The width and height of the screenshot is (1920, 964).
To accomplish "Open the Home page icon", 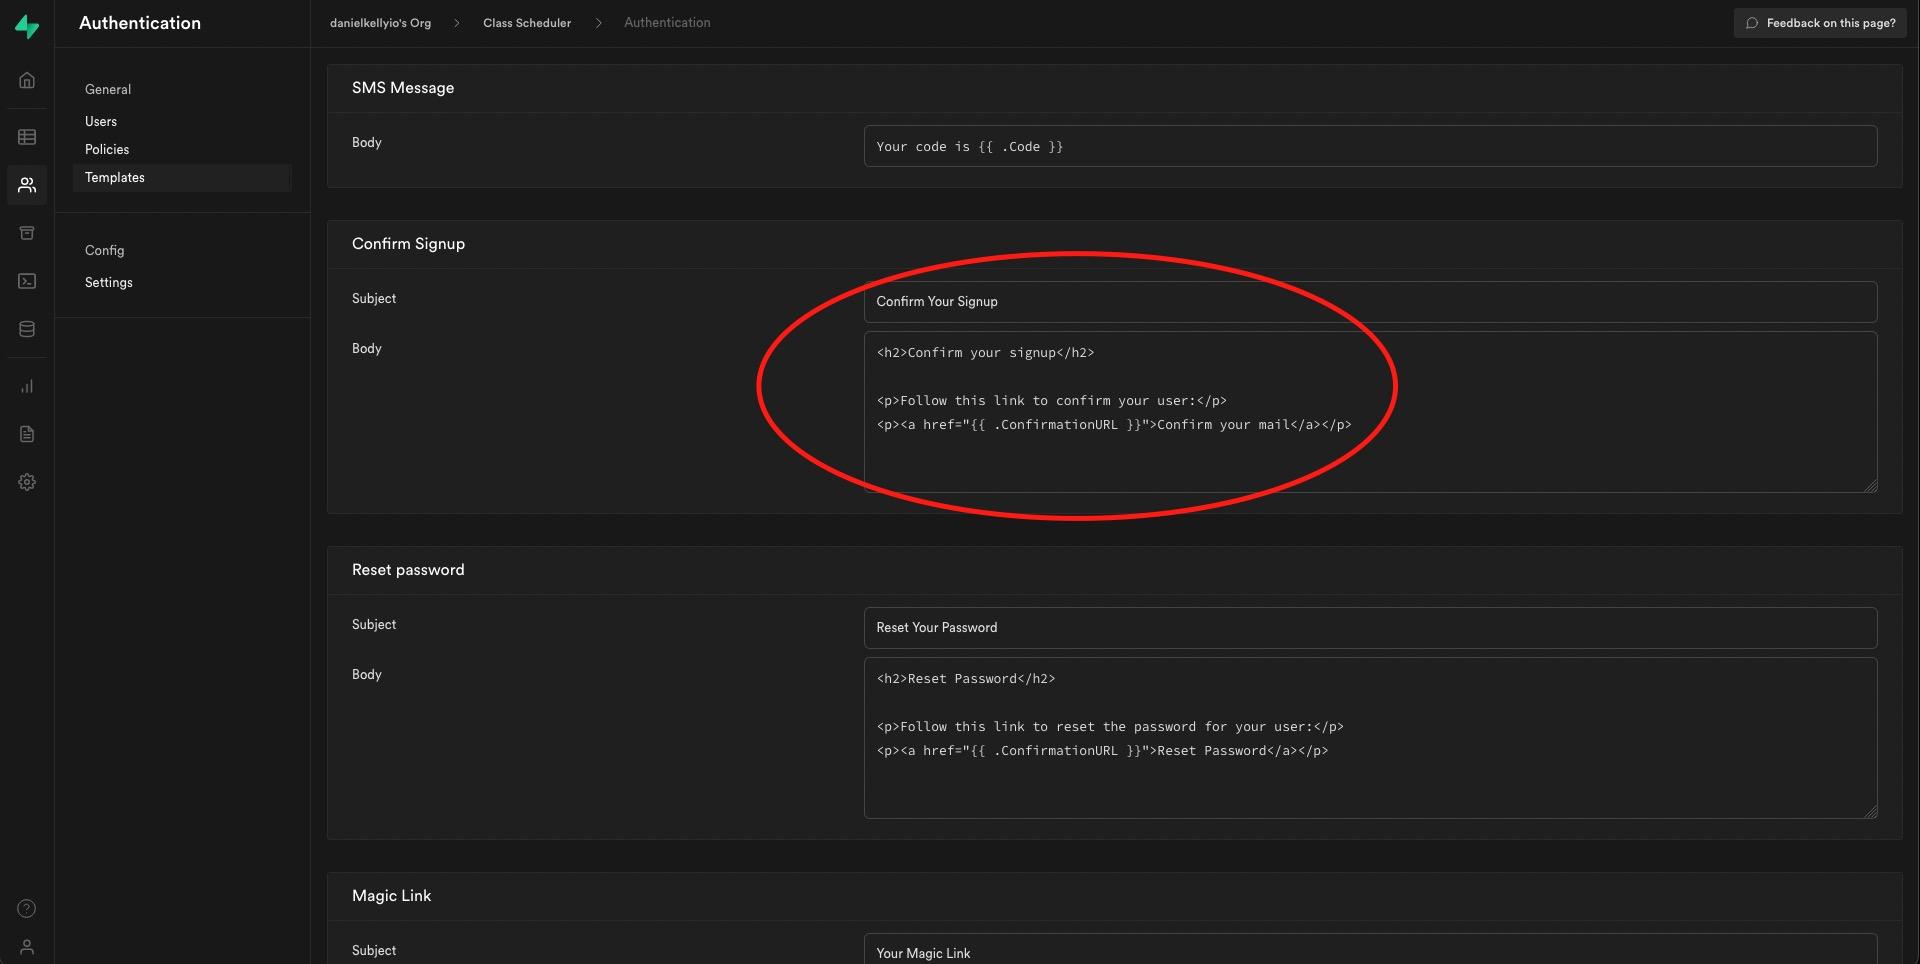I will pyautogui.click(x=27, y=80).
